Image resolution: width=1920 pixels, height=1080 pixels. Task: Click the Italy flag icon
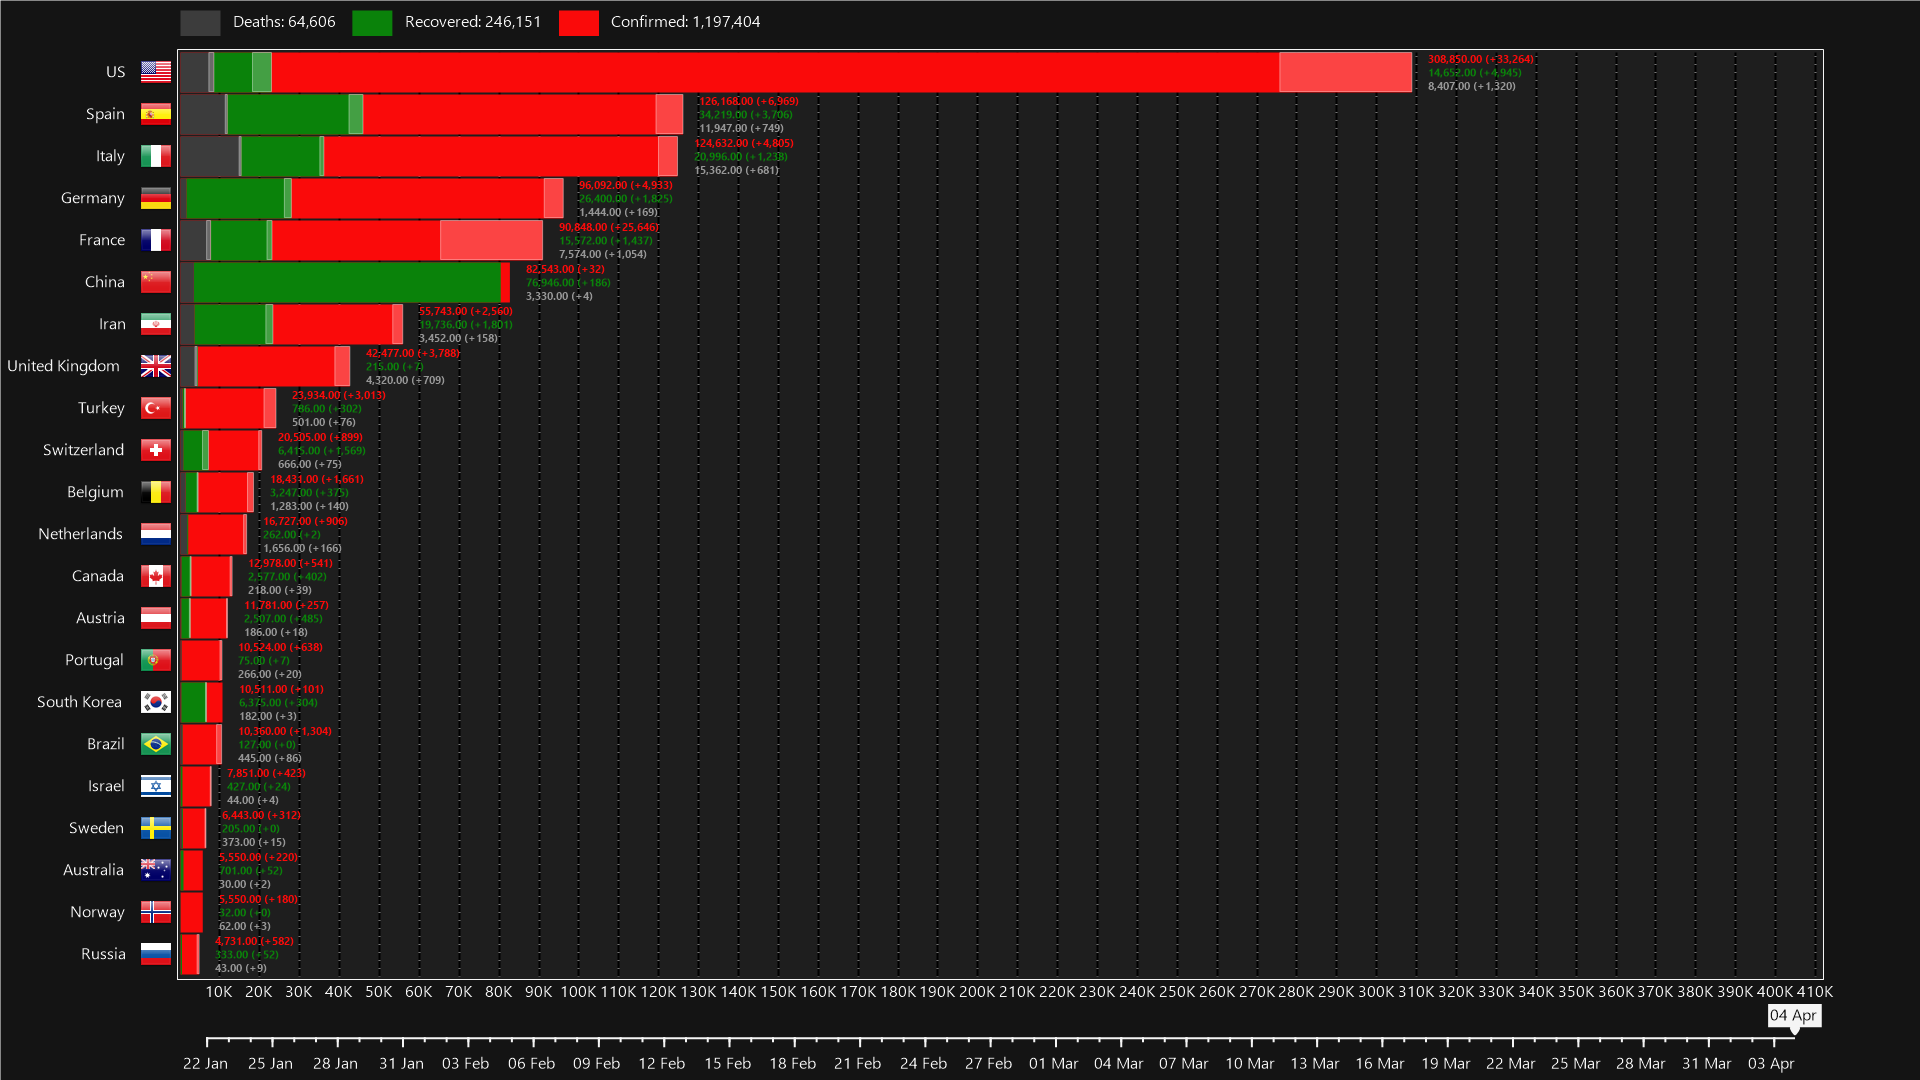click(156, 156)
